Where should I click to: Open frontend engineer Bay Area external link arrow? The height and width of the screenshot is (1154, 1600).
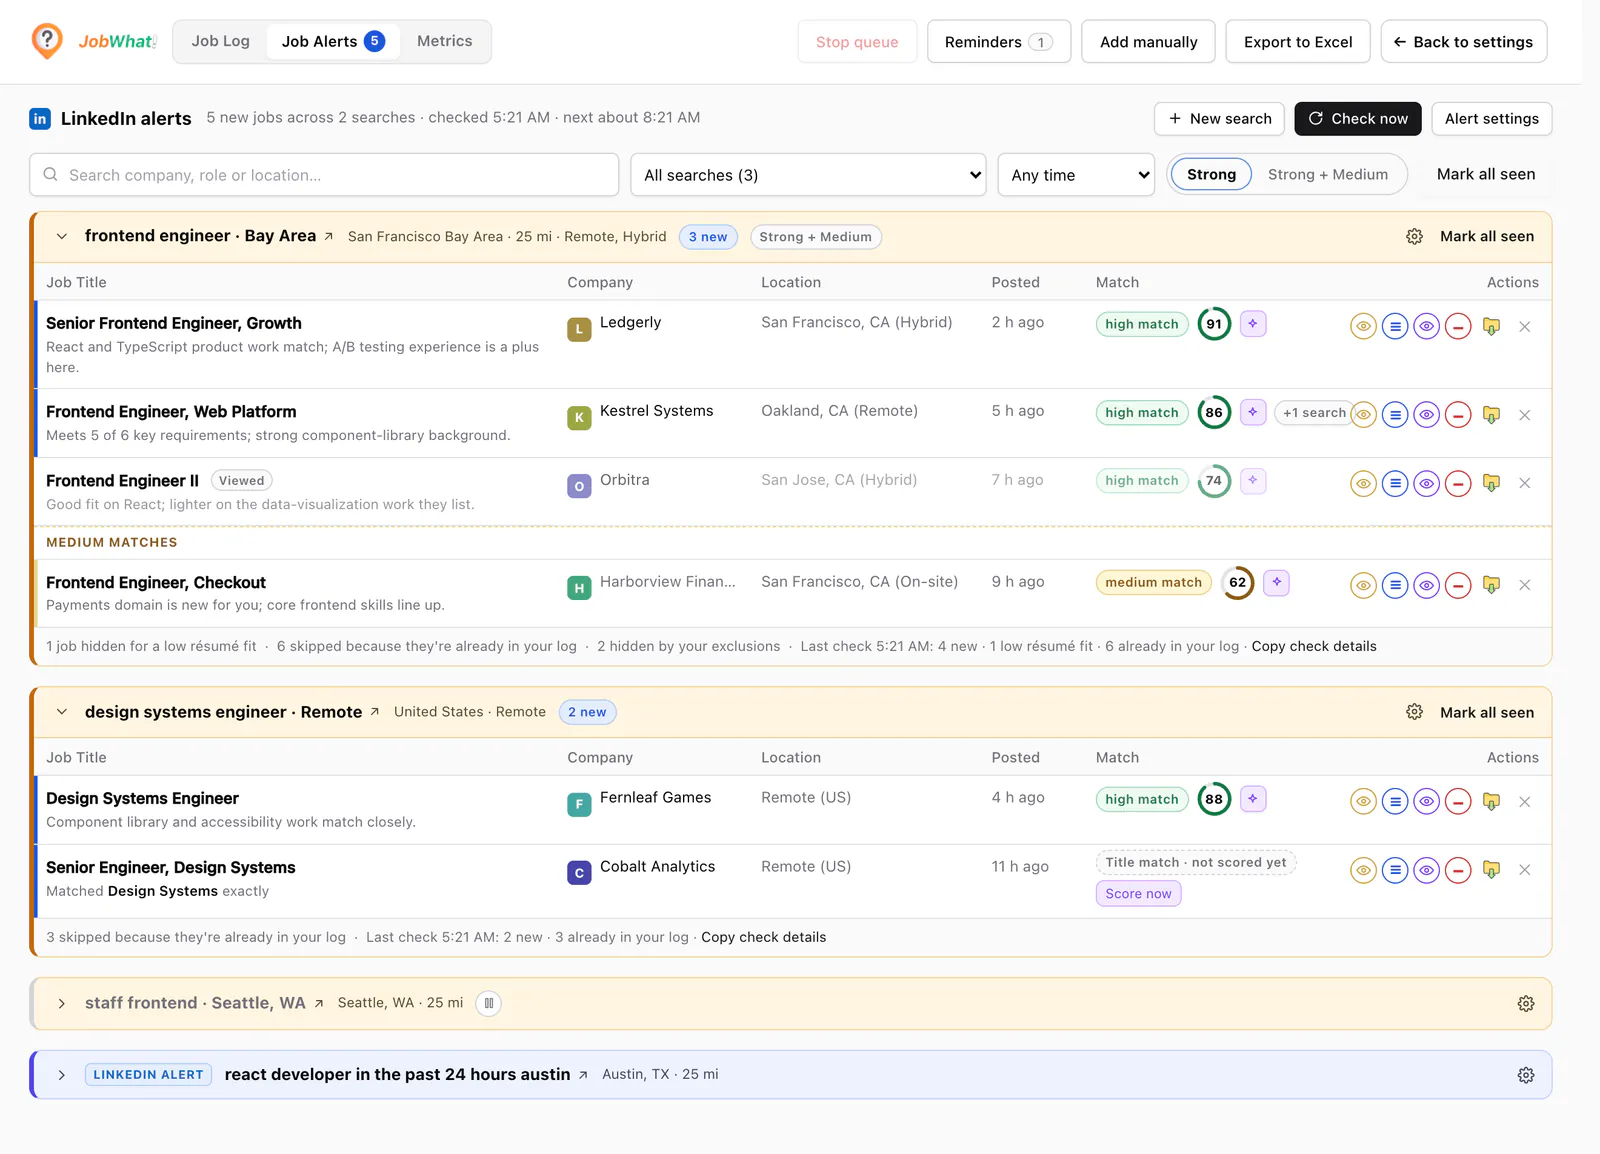tap(328, 237)
